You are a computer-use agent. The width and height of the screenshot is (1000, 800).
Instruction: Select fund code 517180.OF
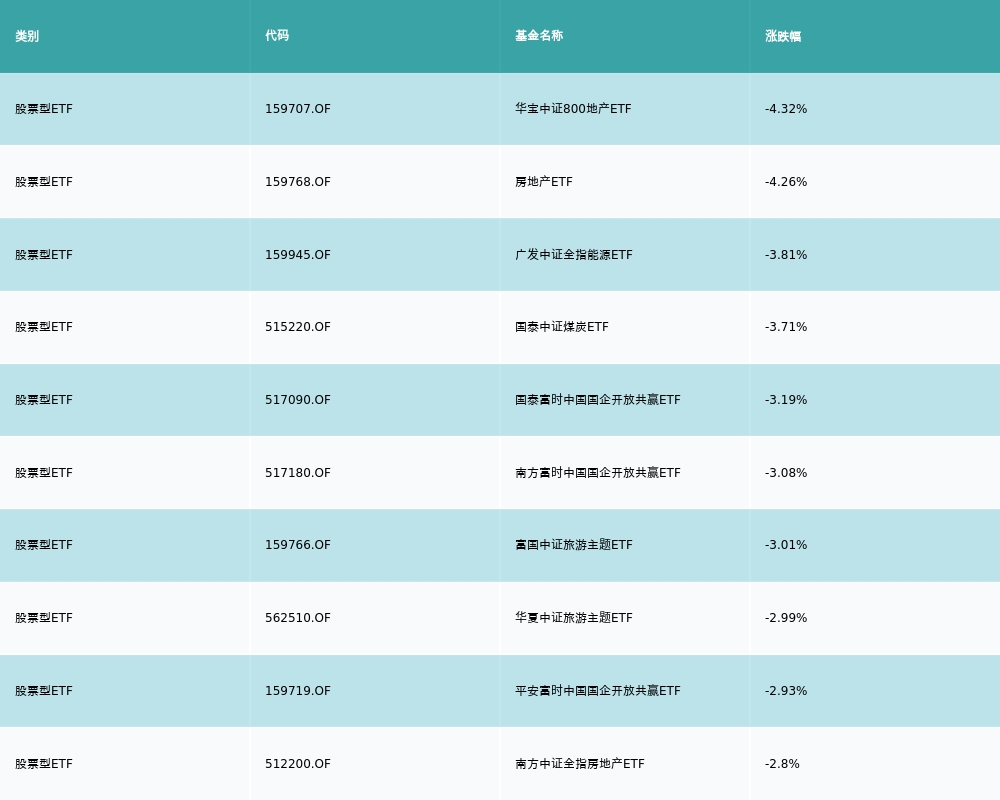(x=298, y=473)
